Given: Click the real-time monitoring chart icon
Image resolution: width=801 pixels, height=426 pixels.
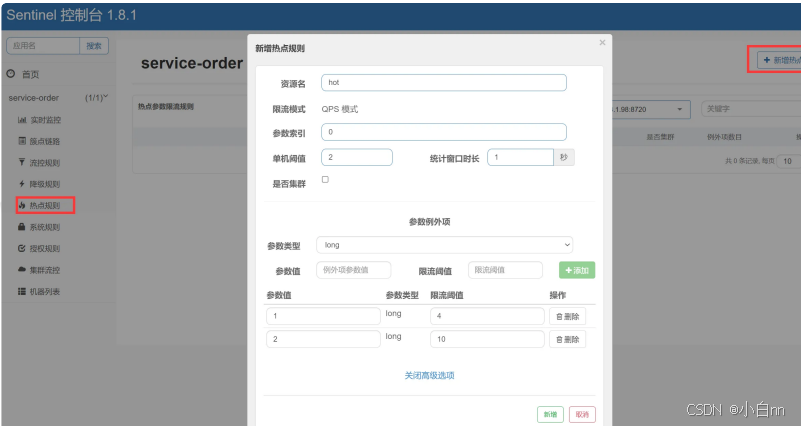Looking at the screenshot, I should click(22, 120).
